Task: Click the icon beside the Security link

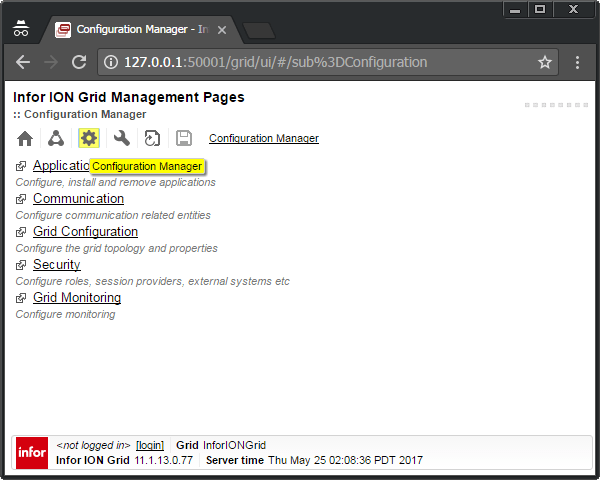Action: tap(21, 265)
